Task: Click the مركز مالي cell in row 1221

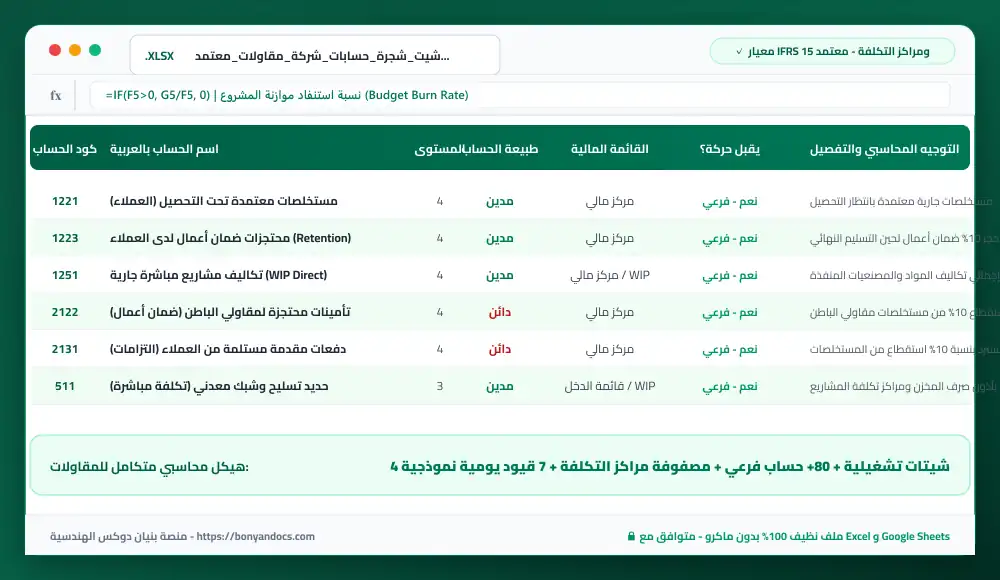Action: pyautogui.click(x=610, y=202)
